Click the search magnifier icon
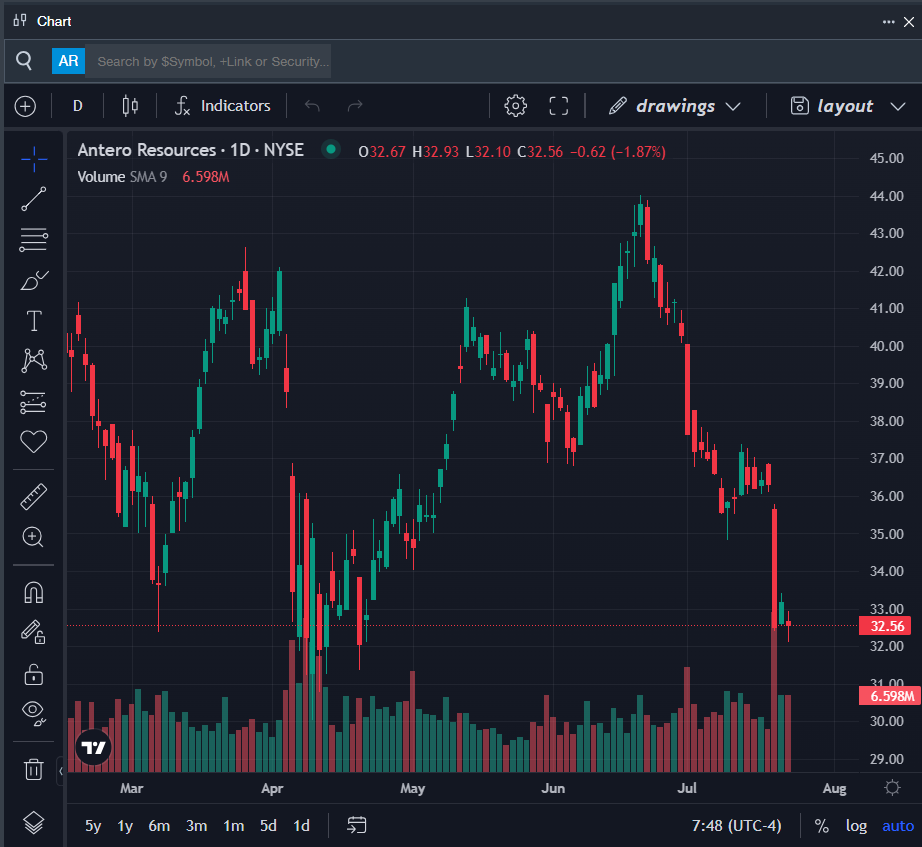The image size is (922, 847). [24, 61]
